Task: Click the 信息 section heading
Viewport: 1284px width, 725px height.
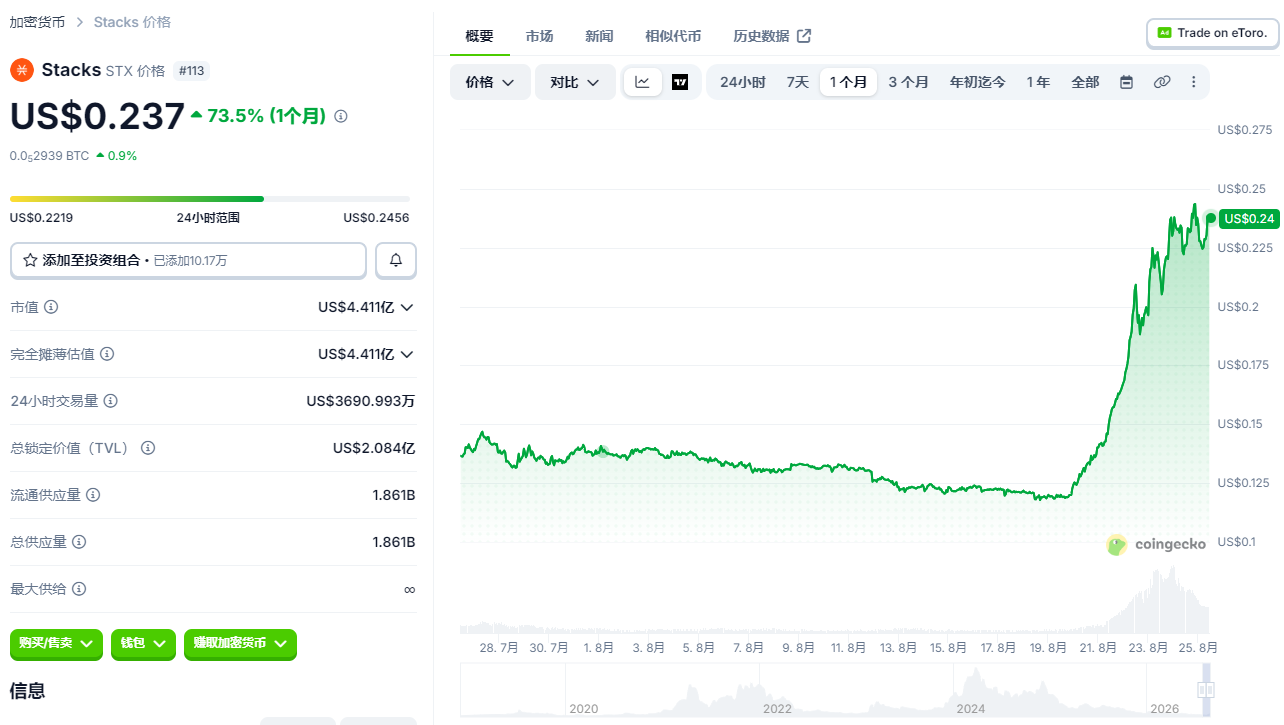Action: 27,691
